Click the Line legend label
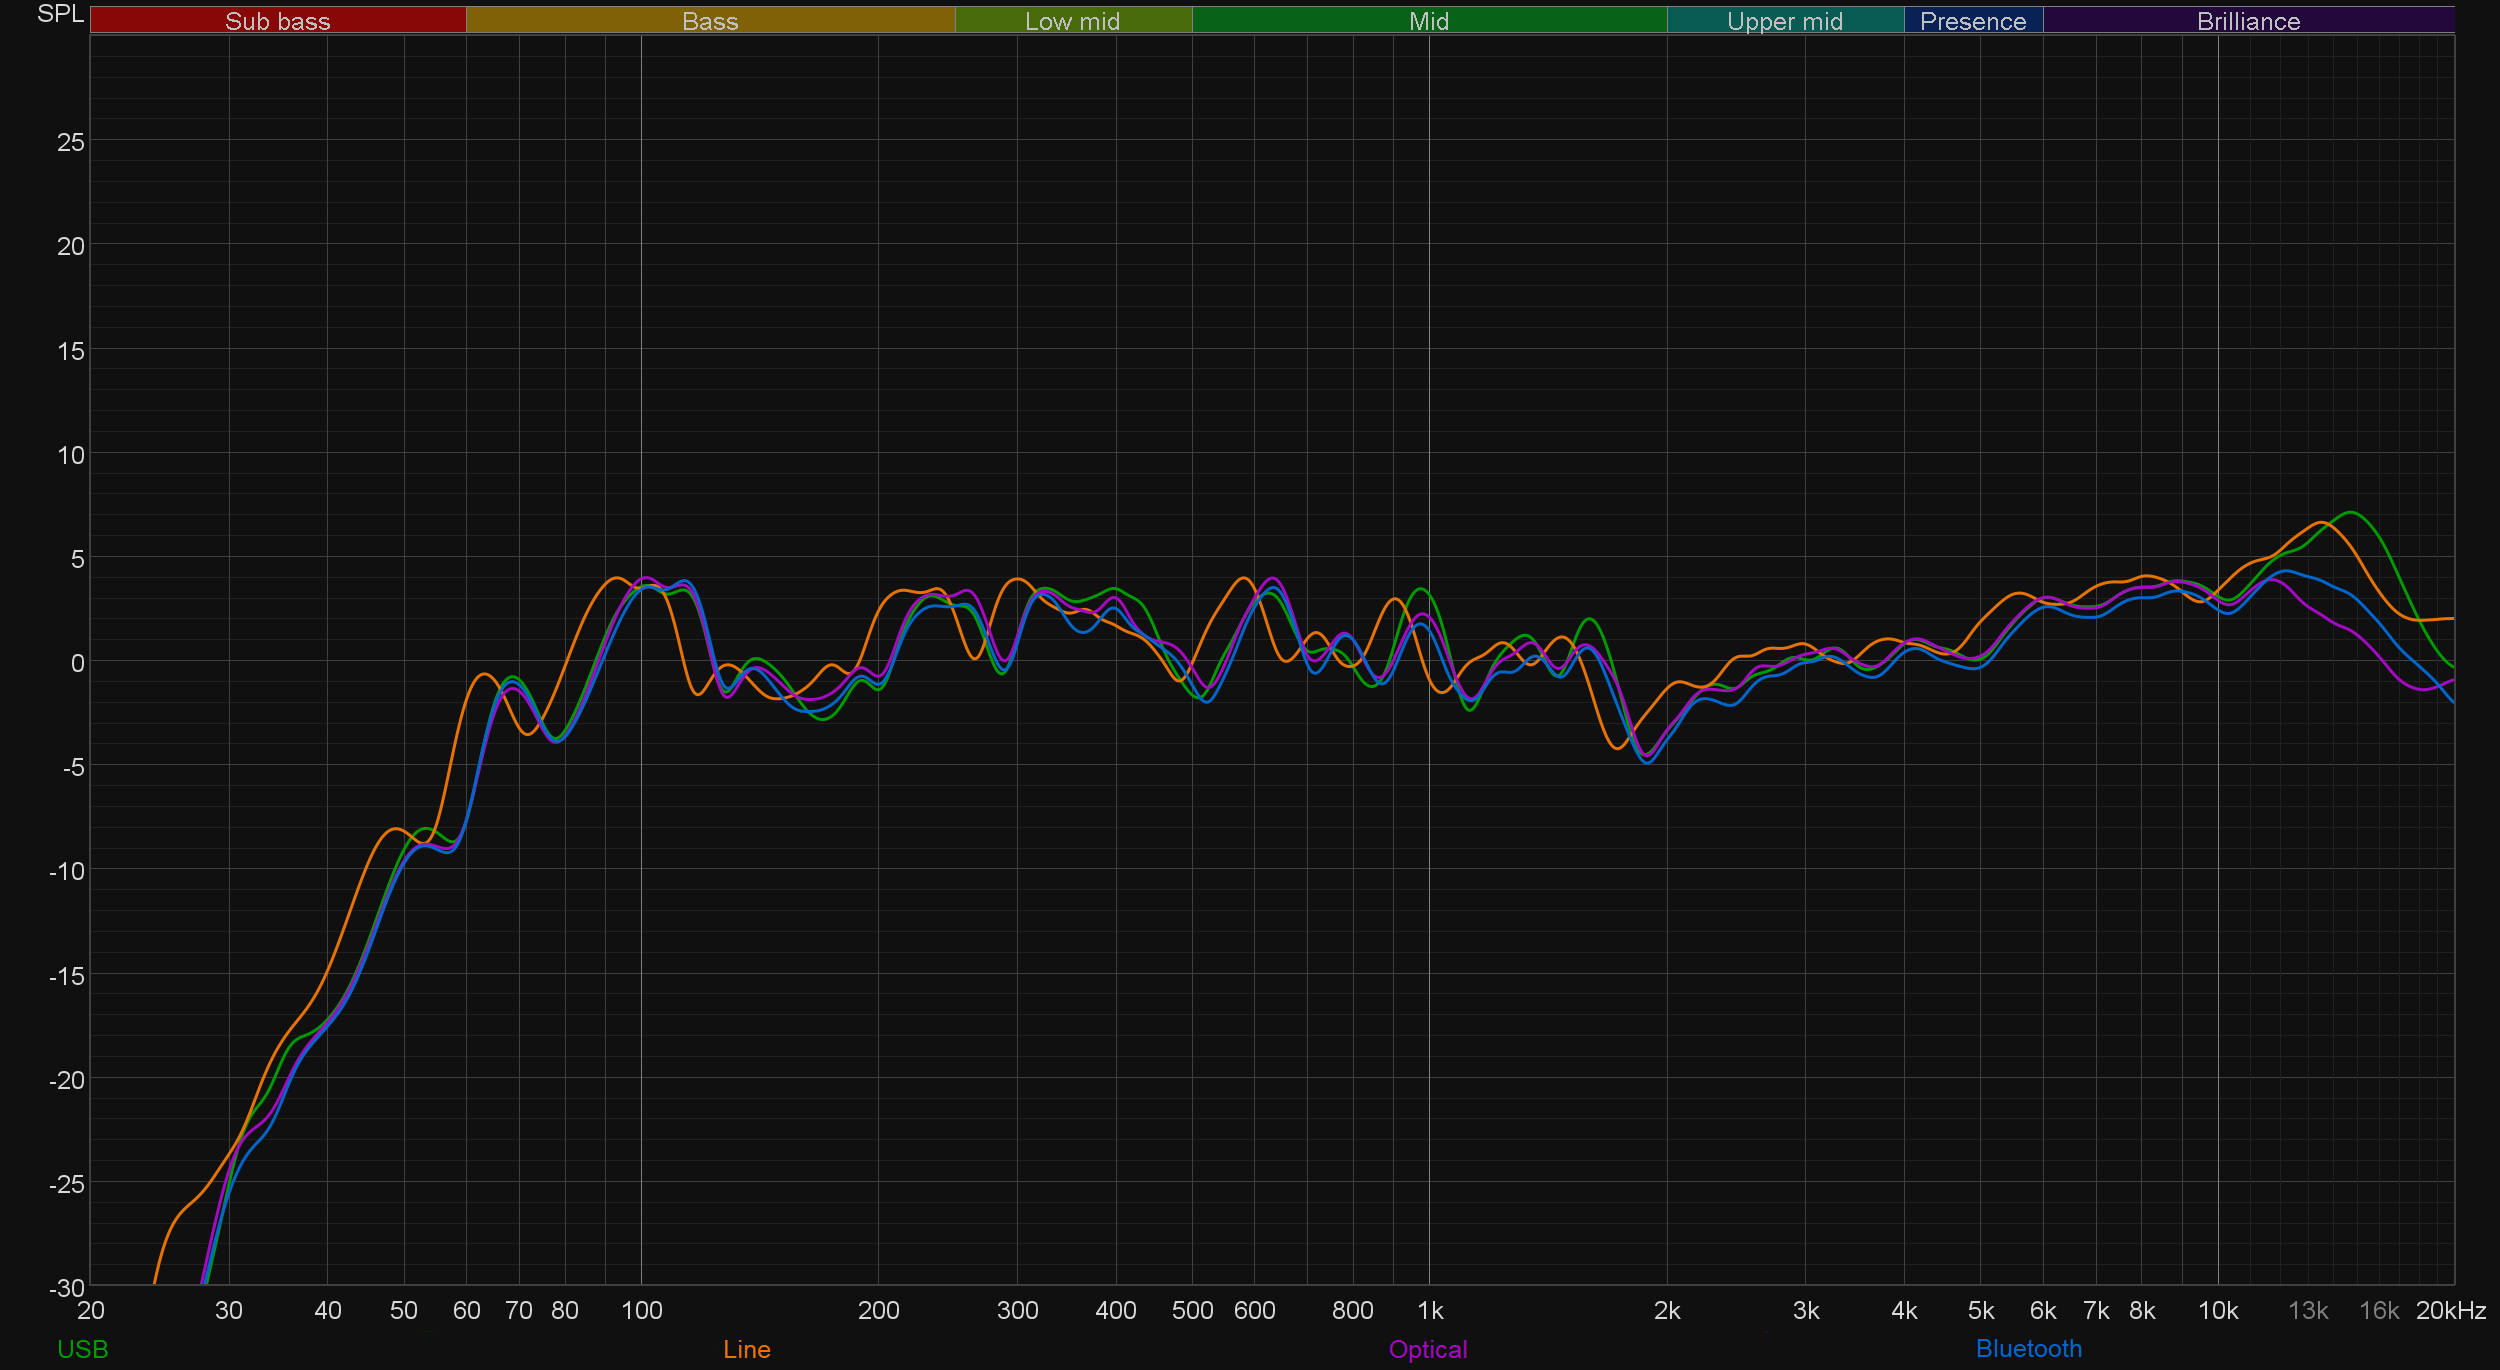Screen dimensions: 2500x1370 (x=746, y=1349)
